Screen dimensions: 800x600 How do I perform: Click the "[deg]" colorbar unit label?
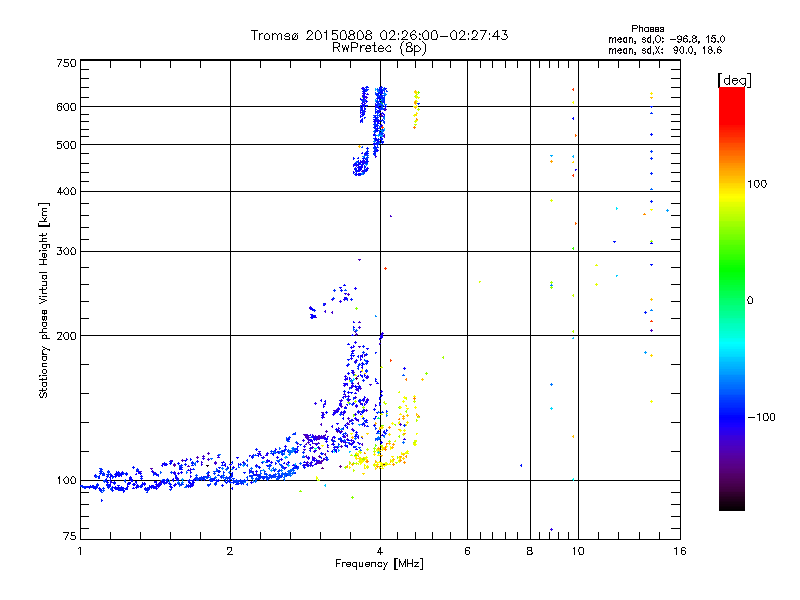pos(734,80)
